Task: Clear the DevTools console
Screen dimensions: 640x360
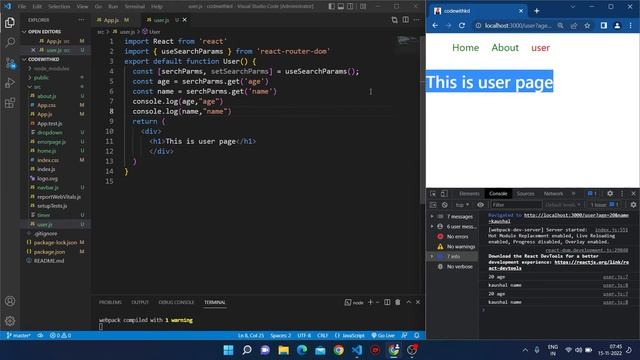Action: click(445, 205)
